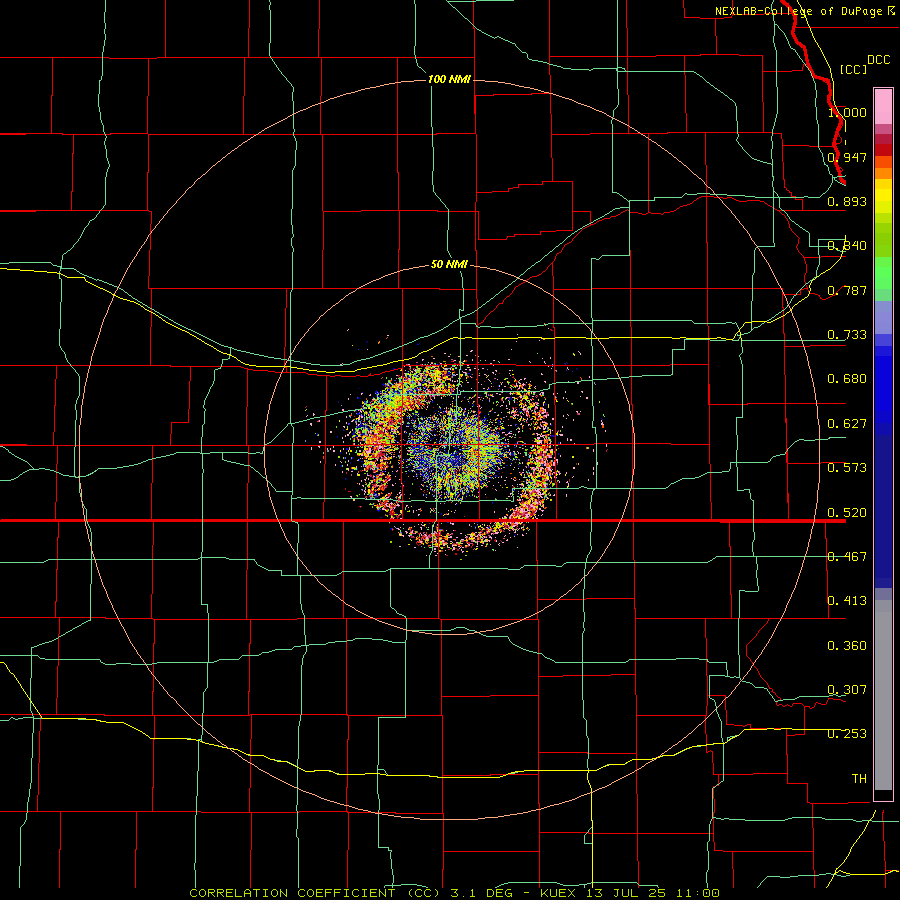Select the DCC label above the color bar
The height and width of the screenshot is (900, 900).
click(x=878, y=60)
